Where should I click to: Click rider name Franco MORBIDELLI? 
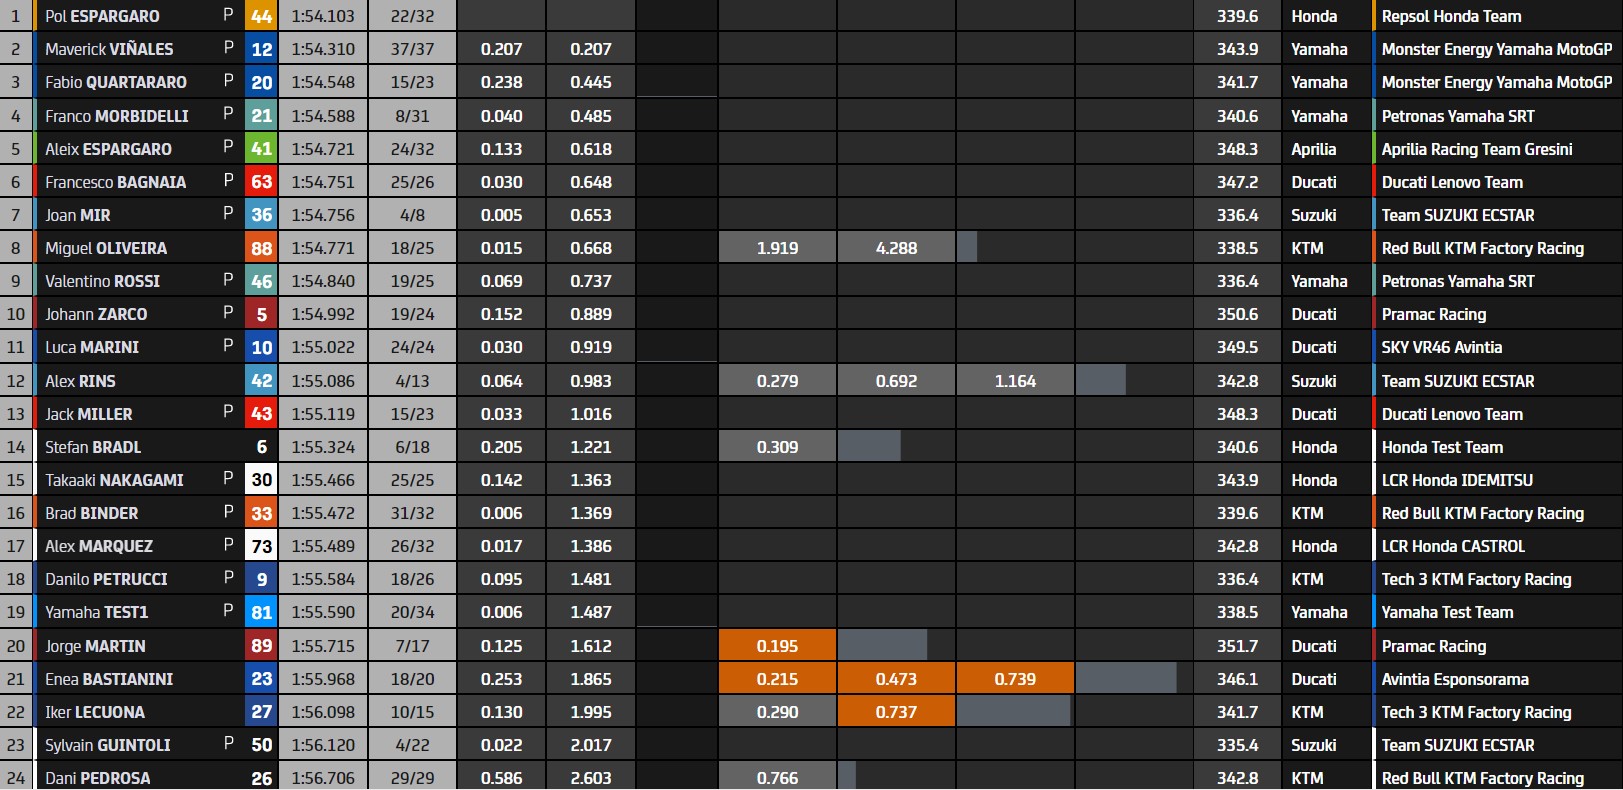pos(117,116)
